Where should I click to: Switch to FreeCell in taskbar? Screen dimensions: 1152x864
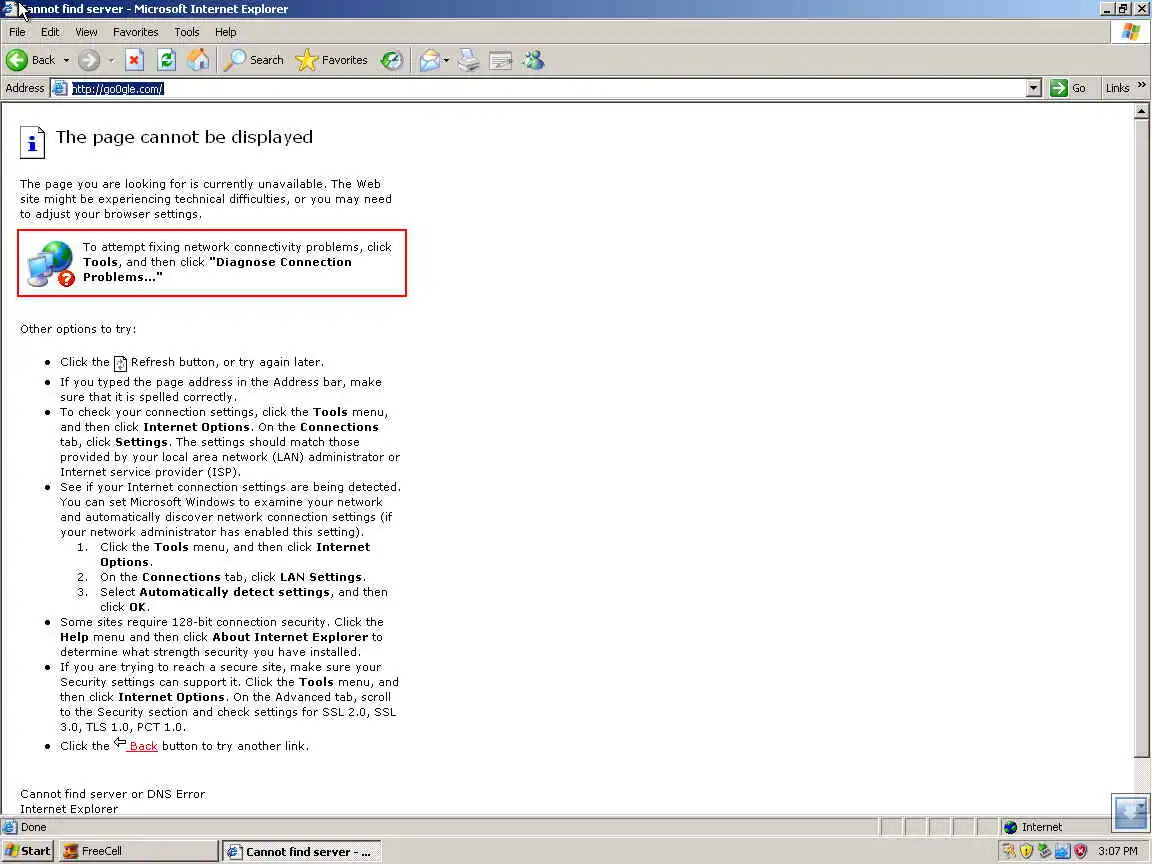(x=138, y=852)
